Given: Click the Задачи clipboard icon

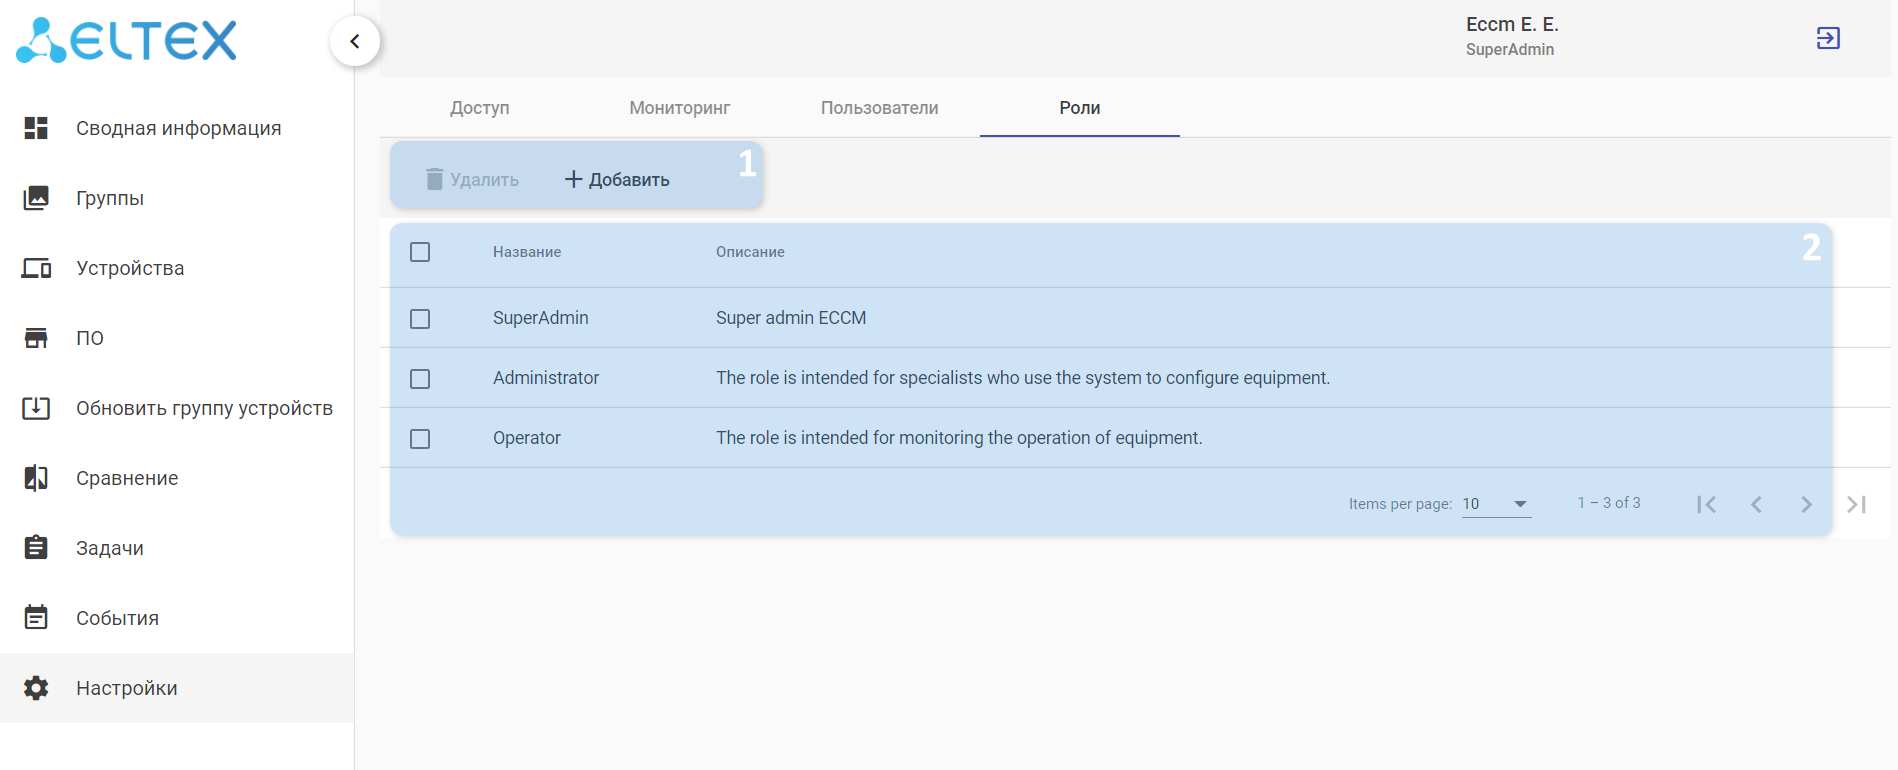Looking at the screenshot, I should 36,548.
